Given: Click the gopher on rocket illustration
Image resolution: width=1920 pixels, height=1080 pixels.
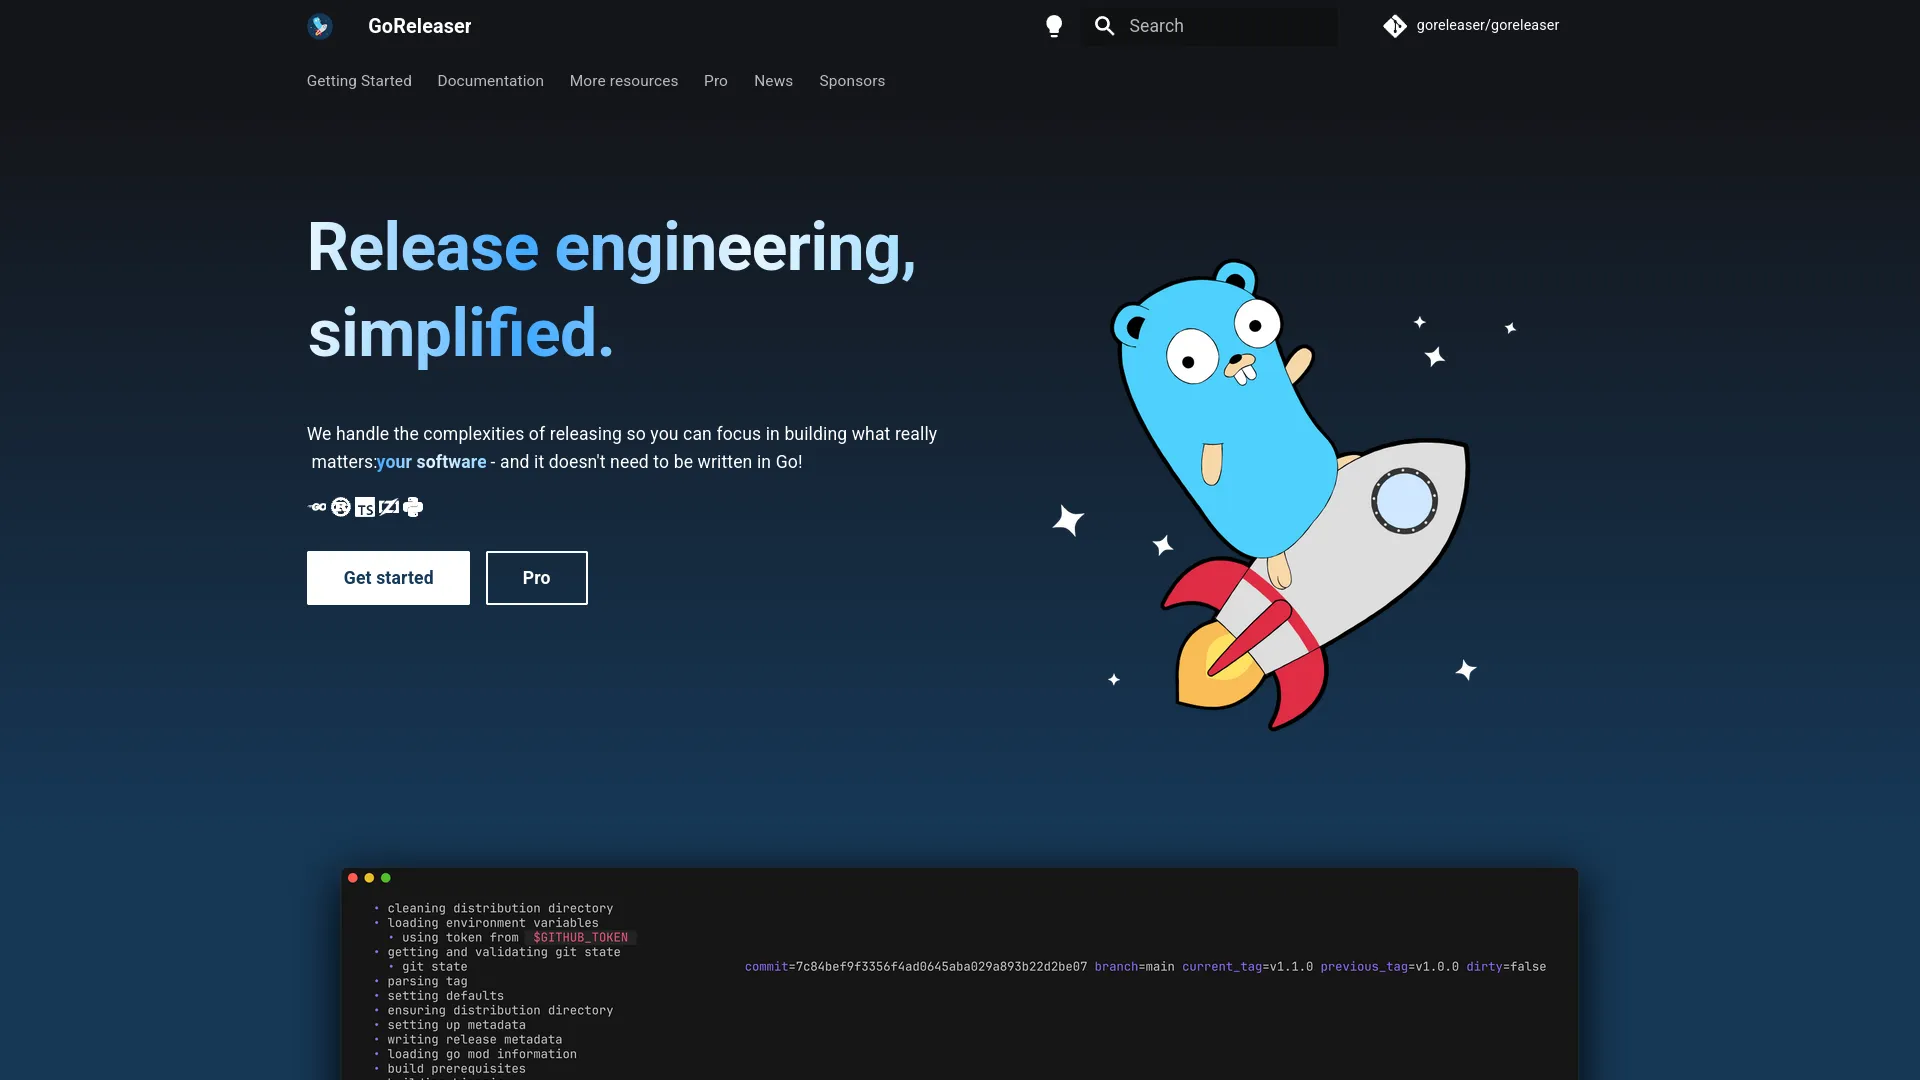Looking at the screenshot, I should [x=1285, y=495].
